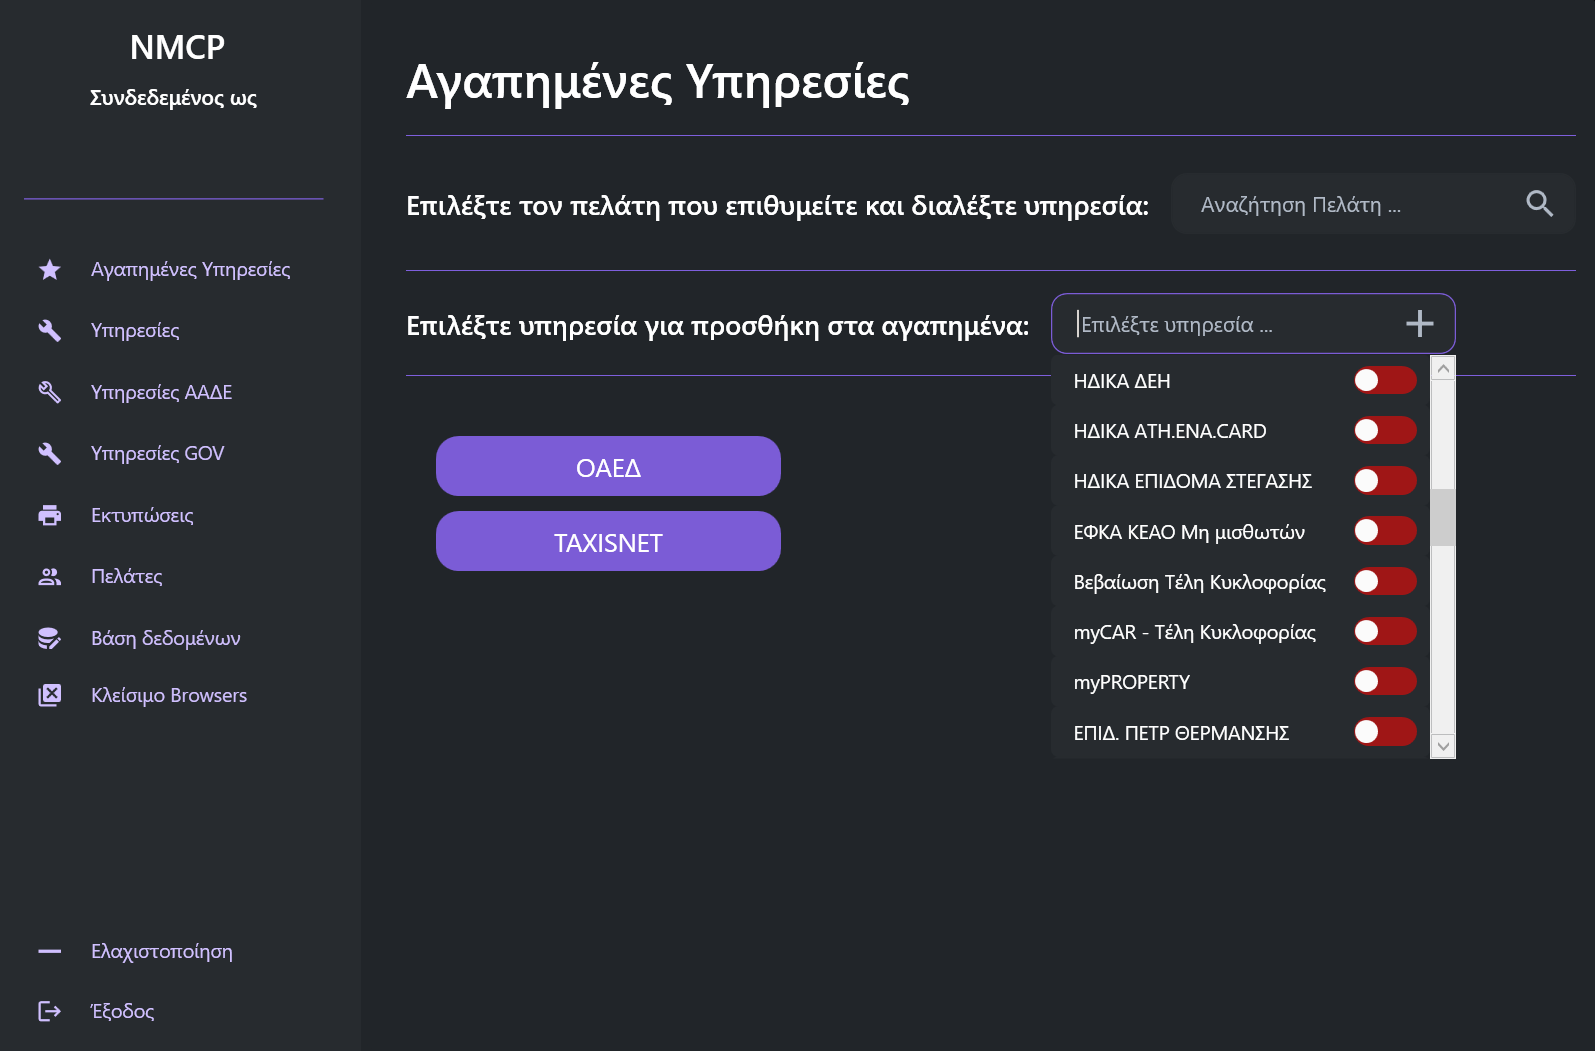Go to Υπηρεσίες GOV menu item

tap(157, 453)
